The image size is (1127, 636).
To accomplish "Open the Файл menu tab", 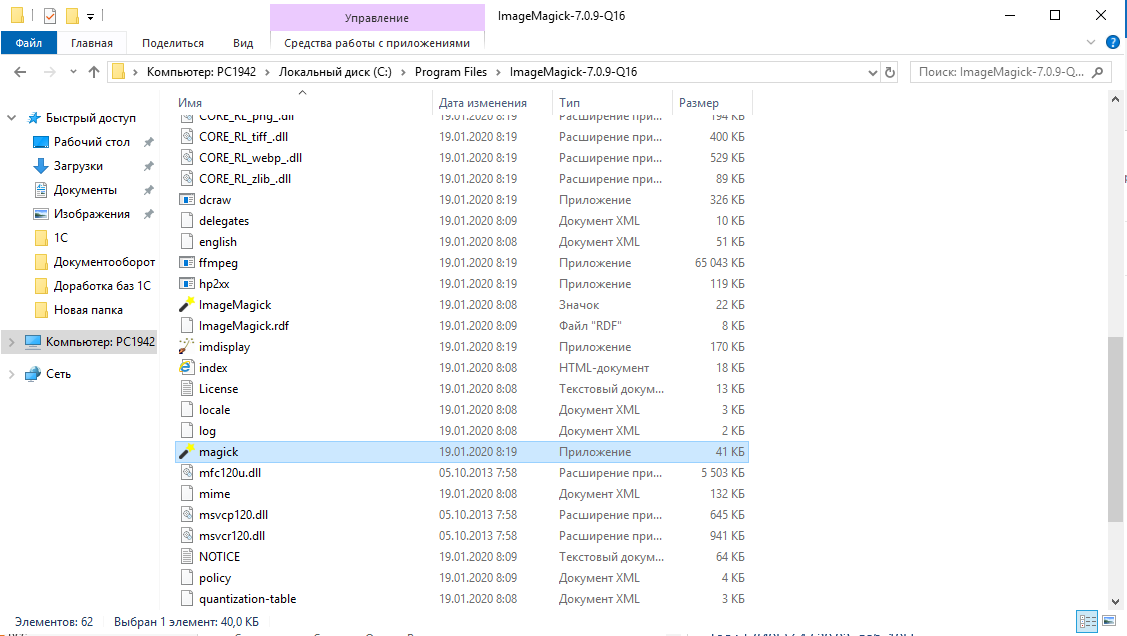I will click(x=29, y=43).
